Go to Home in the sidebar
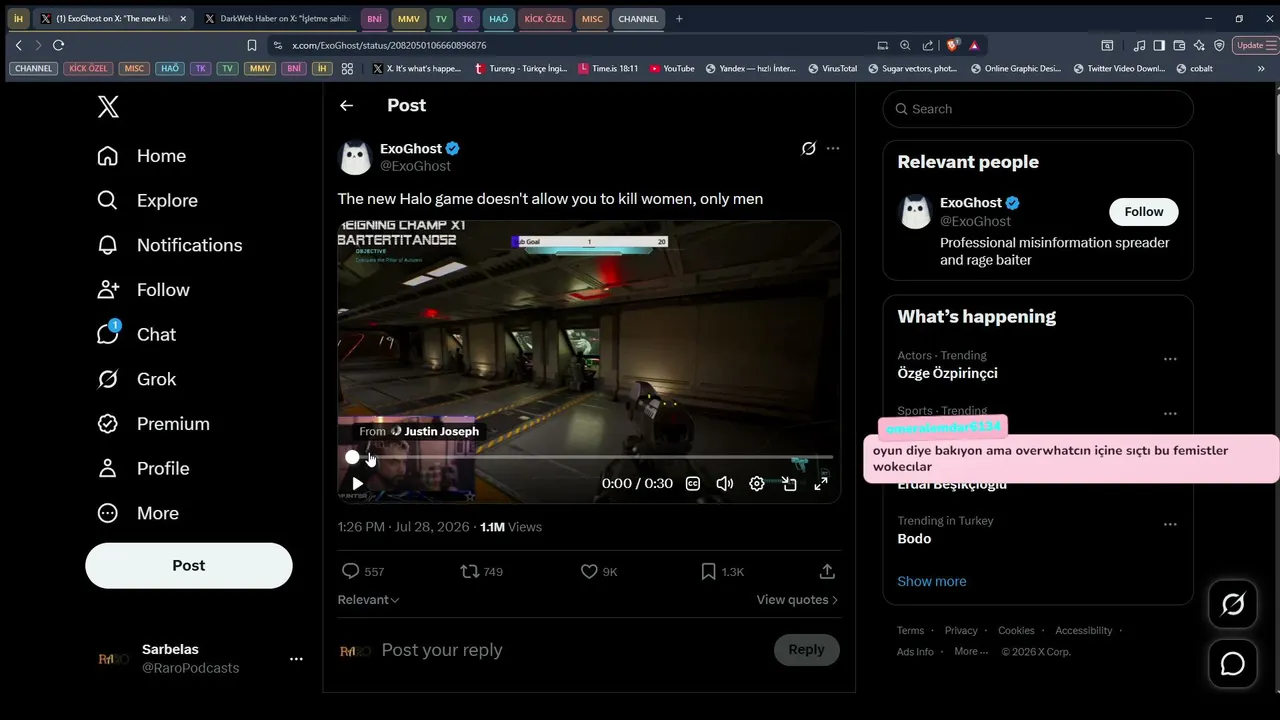The width and height of the screenshot is (1280, 720). tap(142, 156)
